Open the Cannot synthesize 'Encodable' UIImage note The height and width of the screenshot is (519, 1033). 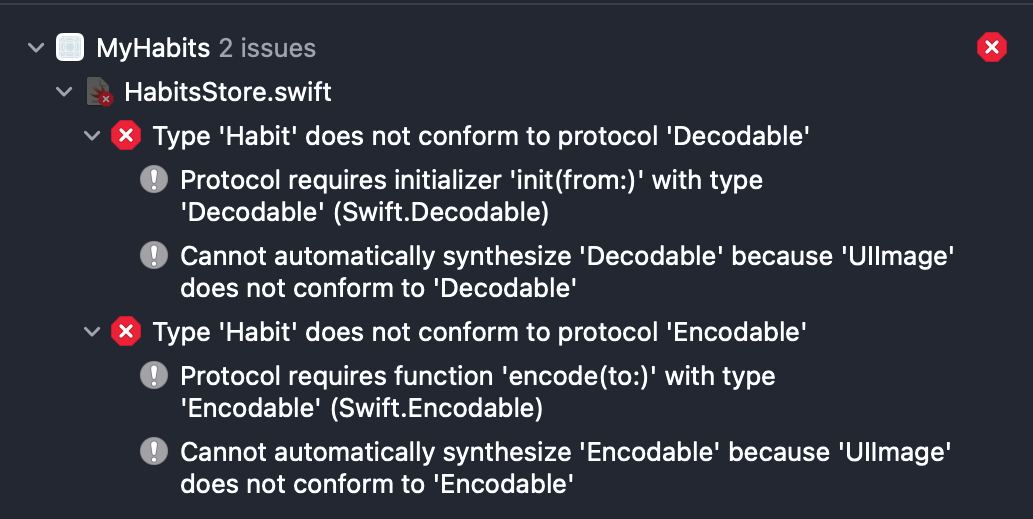566,468
